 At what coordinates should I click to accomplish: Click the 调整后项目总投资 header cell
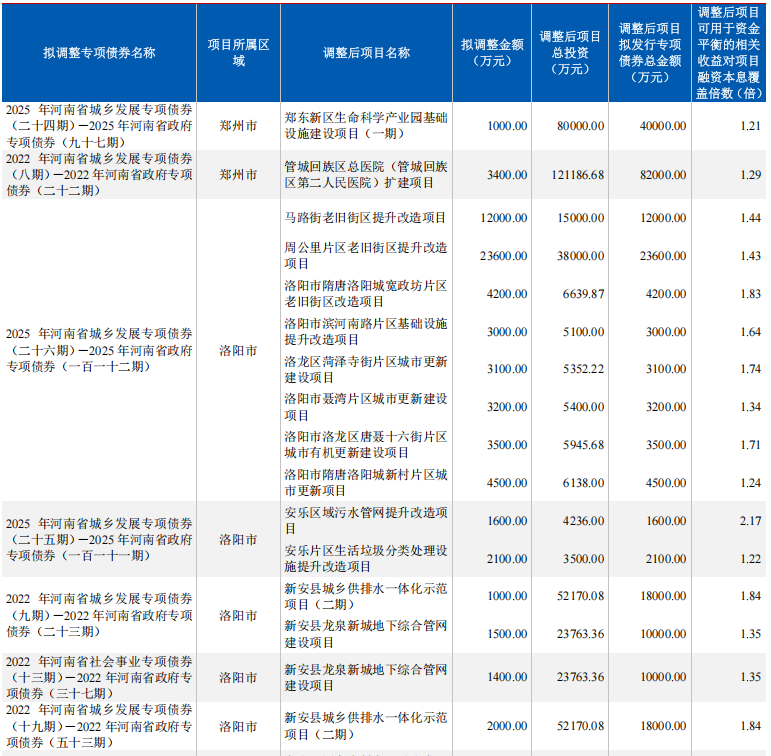coord(570,53)
